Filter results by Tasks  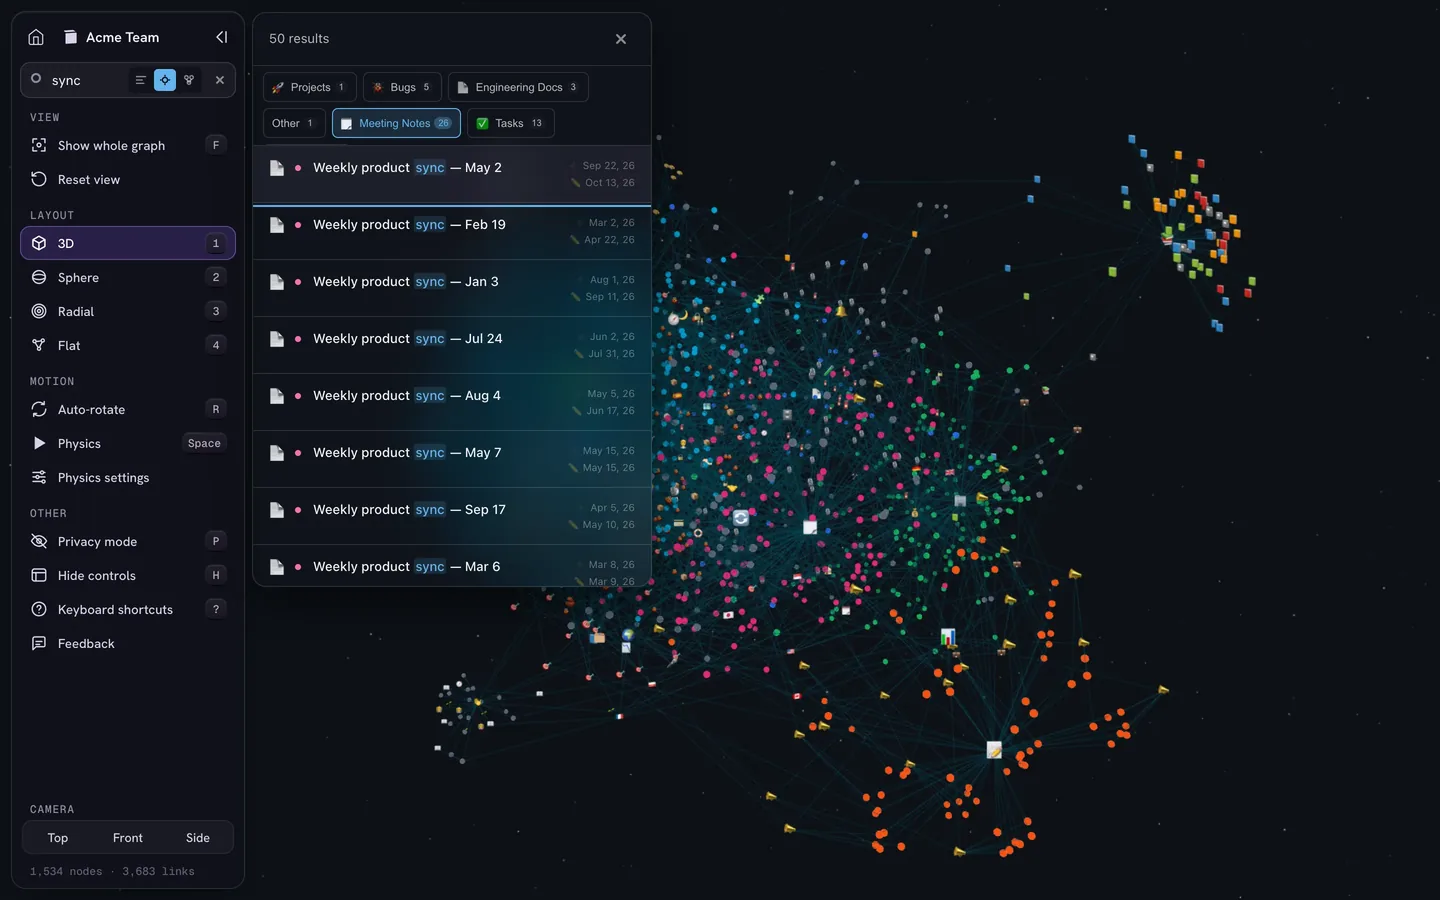pyautogui.click(x=511, y=123)
